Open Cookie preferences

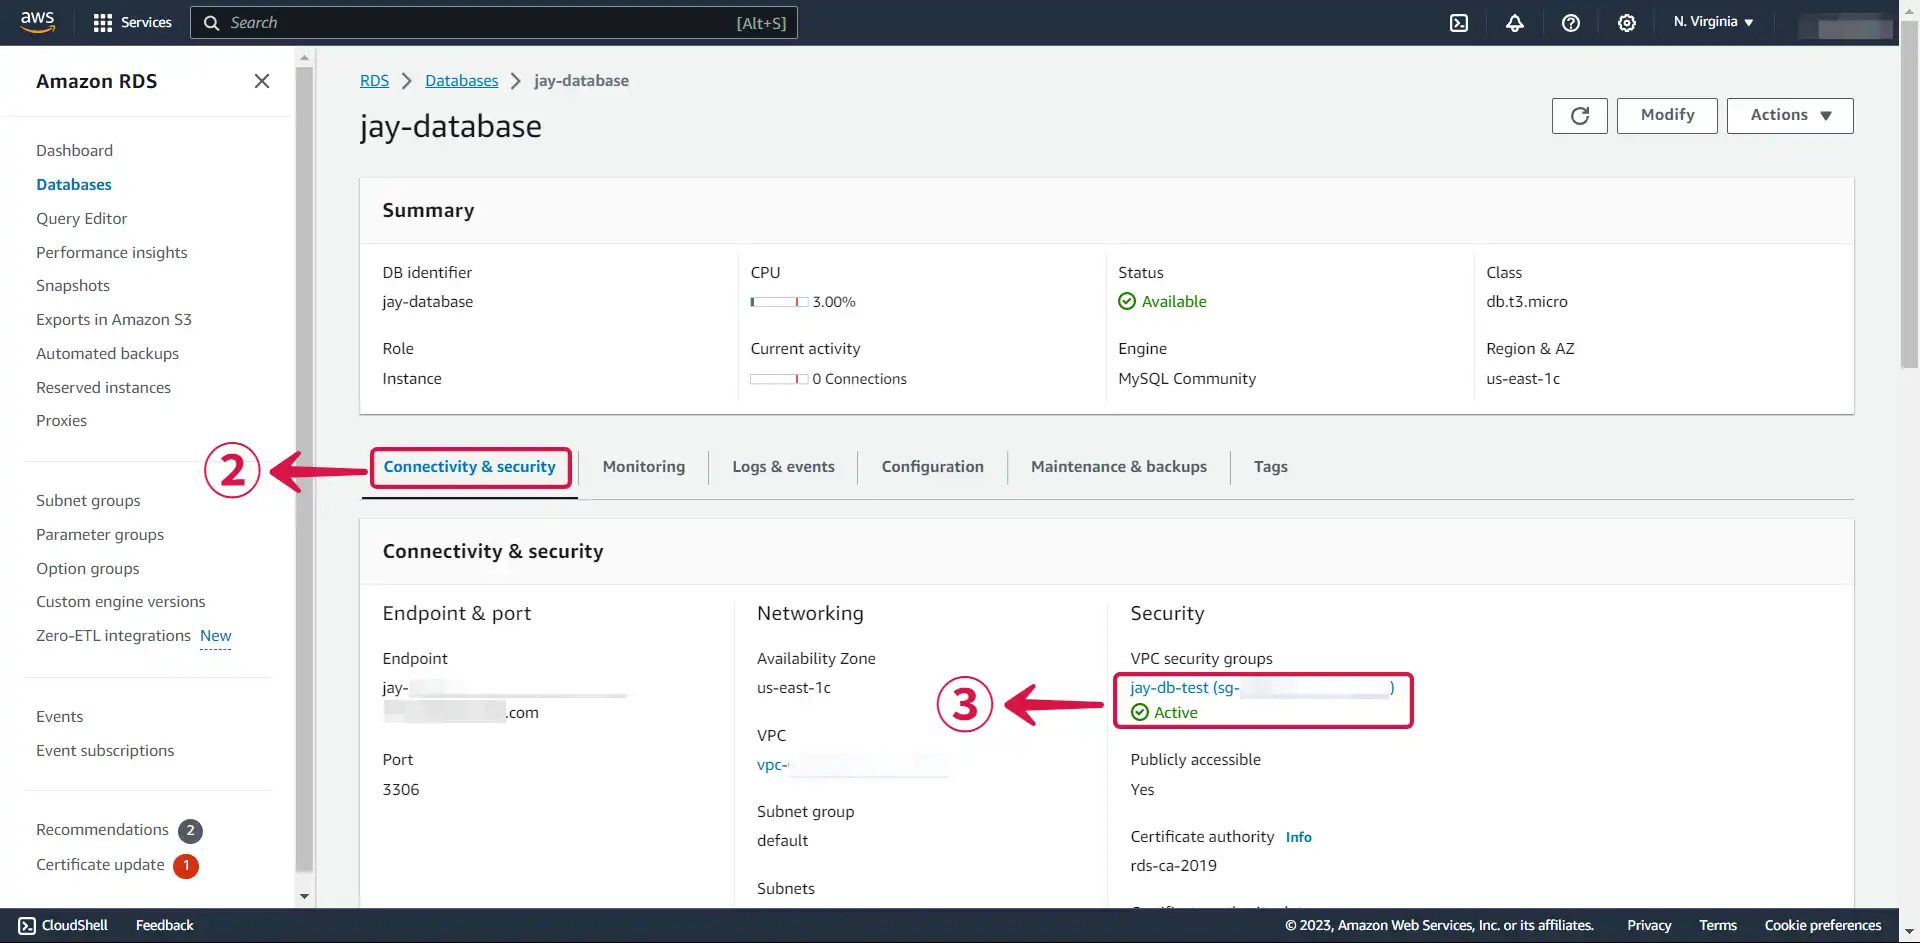click(1823, 926)
